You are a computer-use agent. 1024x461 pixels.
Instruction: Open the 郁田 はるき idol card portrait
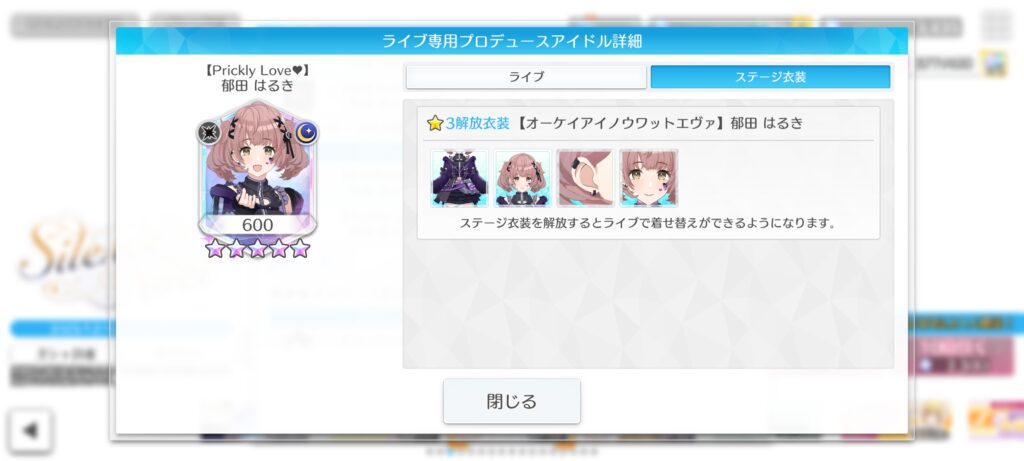257,170
